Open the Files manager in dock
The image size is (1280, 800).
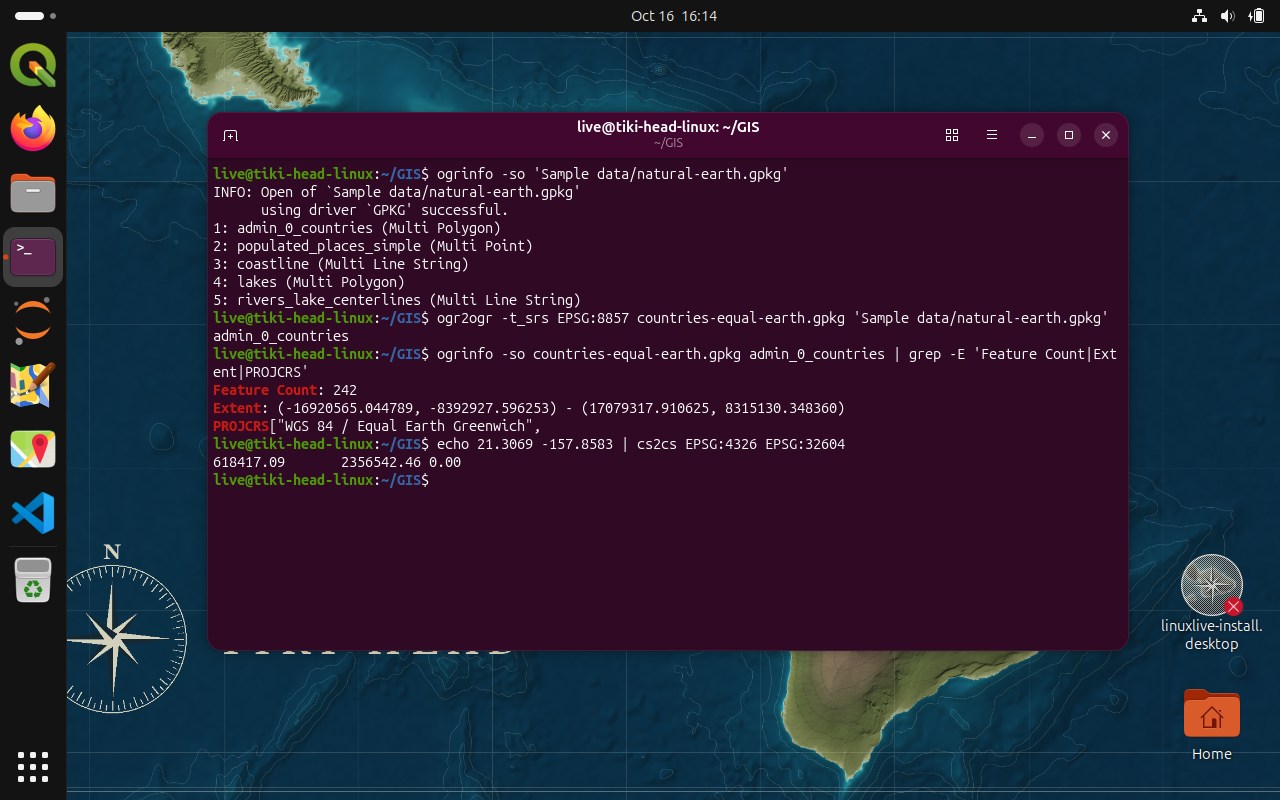[33, 193]
